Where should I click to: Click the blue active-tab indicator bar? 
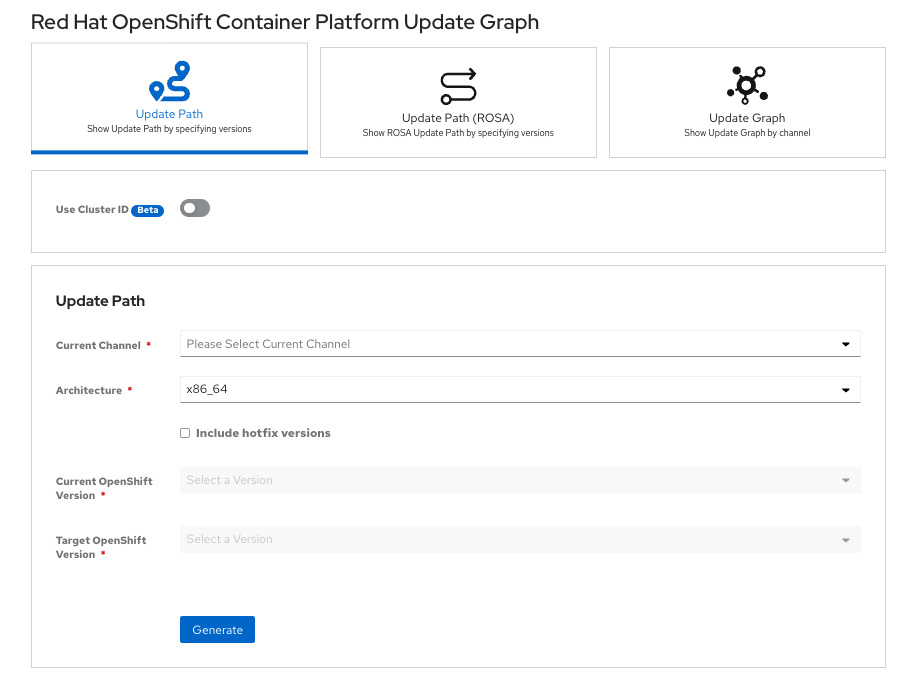[168, 151]
